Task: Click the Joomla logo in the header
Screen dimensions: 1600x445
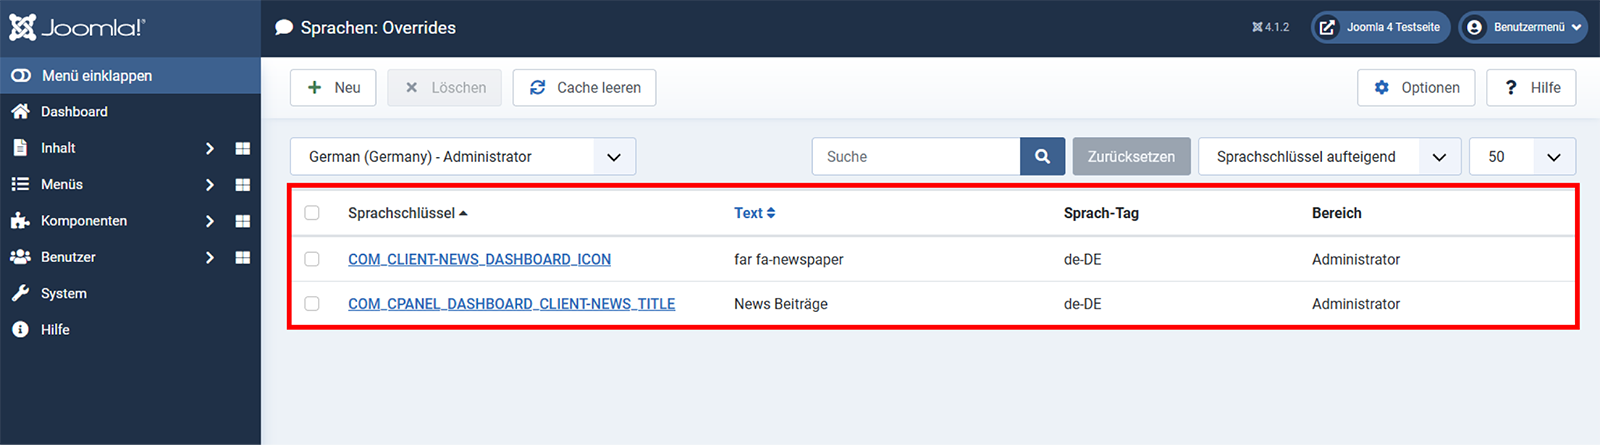Action: (77, 27)
